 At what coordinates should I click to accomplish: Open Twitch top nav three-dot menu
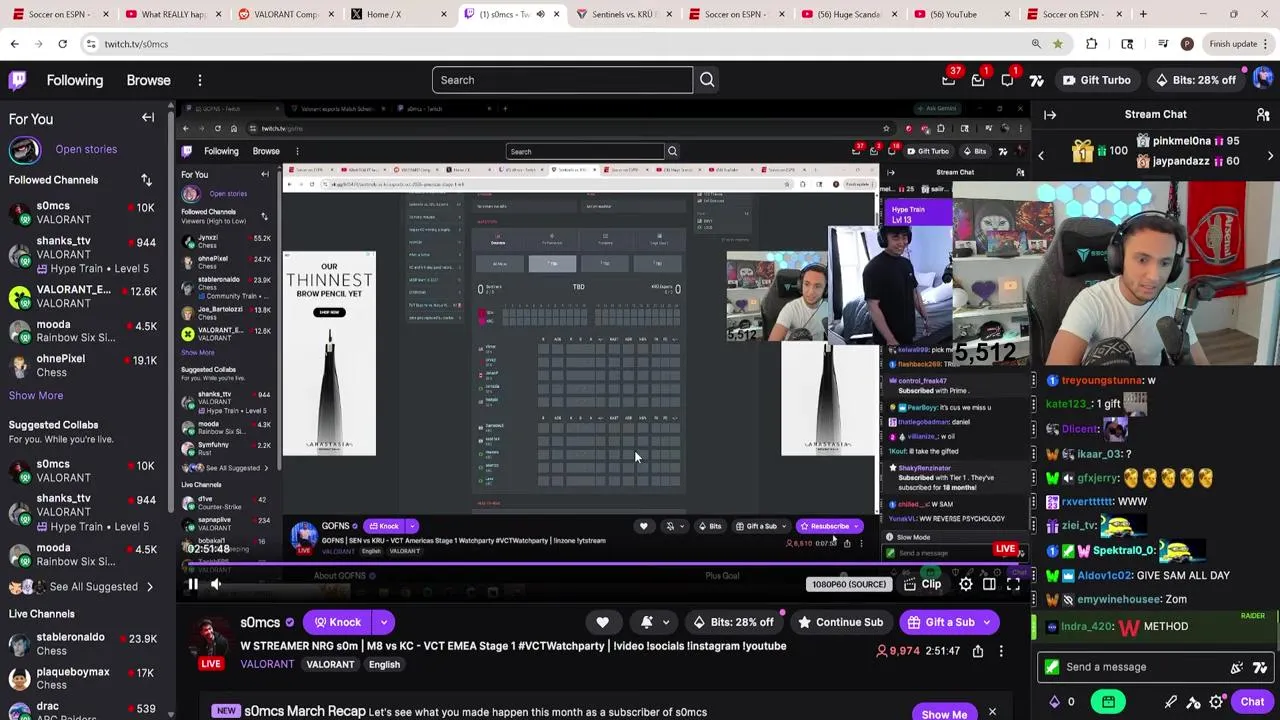[199, 80]
